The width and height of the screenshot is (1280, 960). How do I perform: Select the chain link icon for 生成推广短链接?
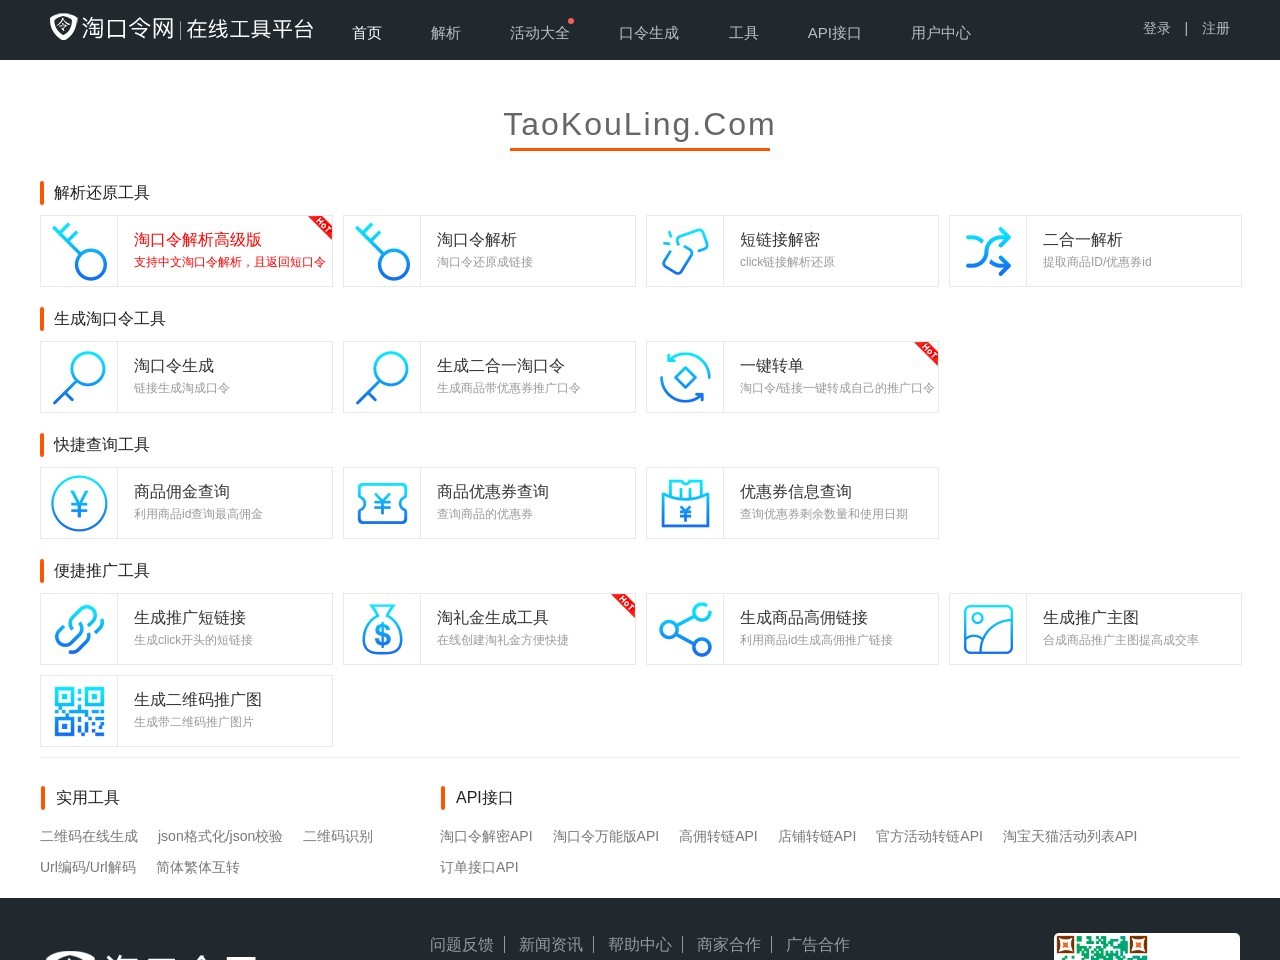(x=79, y=629)
